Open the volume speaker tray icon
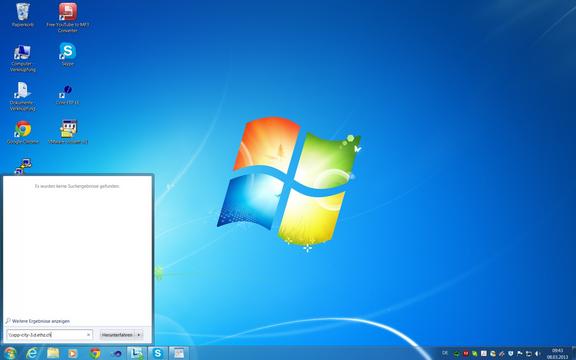Image resolution: width=576 pixels, height=360 pixels. pyautogui.click(x=537, y=354)
